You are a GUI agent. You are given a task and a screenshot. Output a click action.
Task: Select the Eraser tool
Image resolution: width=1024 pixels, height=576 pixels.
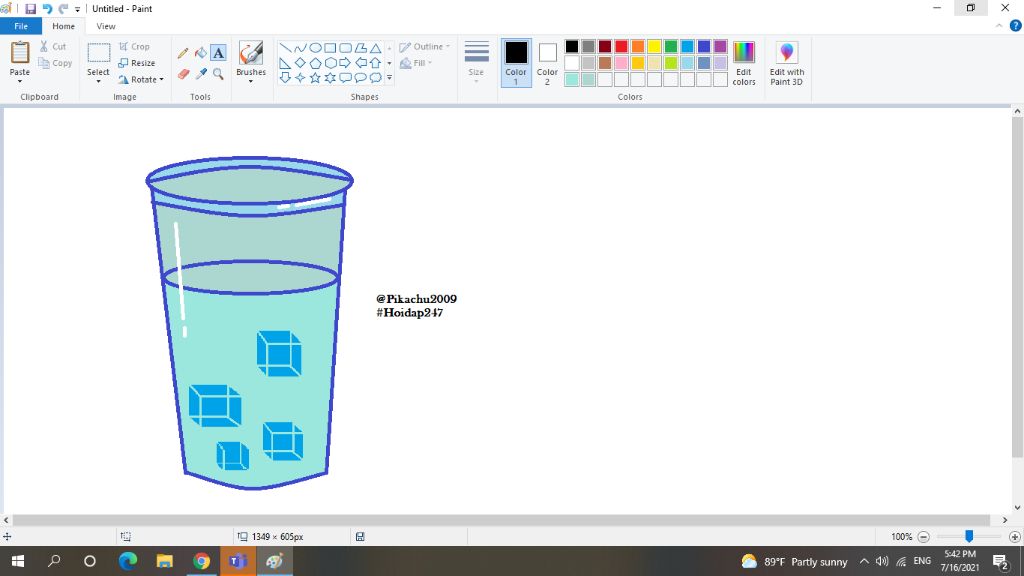[x=184, y=74]
